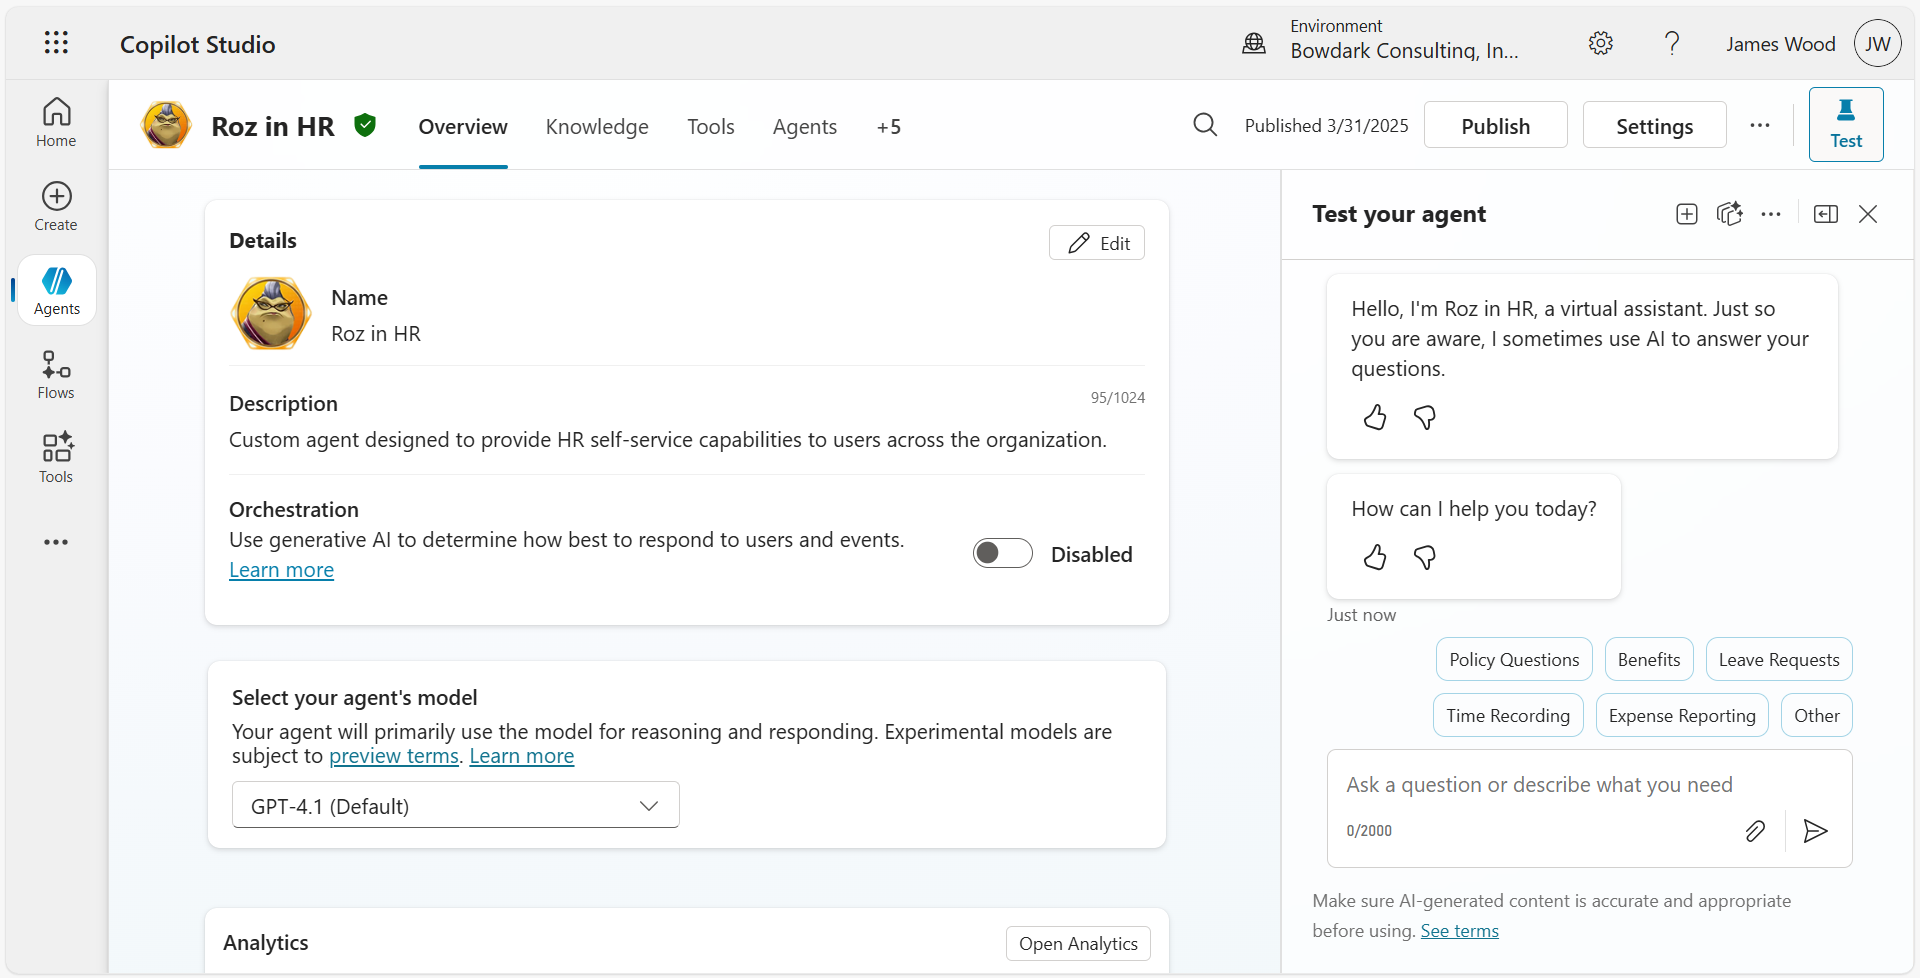The image size is (1920, 978).
Task: Click Published 3/31/2025 status text
Action: 1326,125
